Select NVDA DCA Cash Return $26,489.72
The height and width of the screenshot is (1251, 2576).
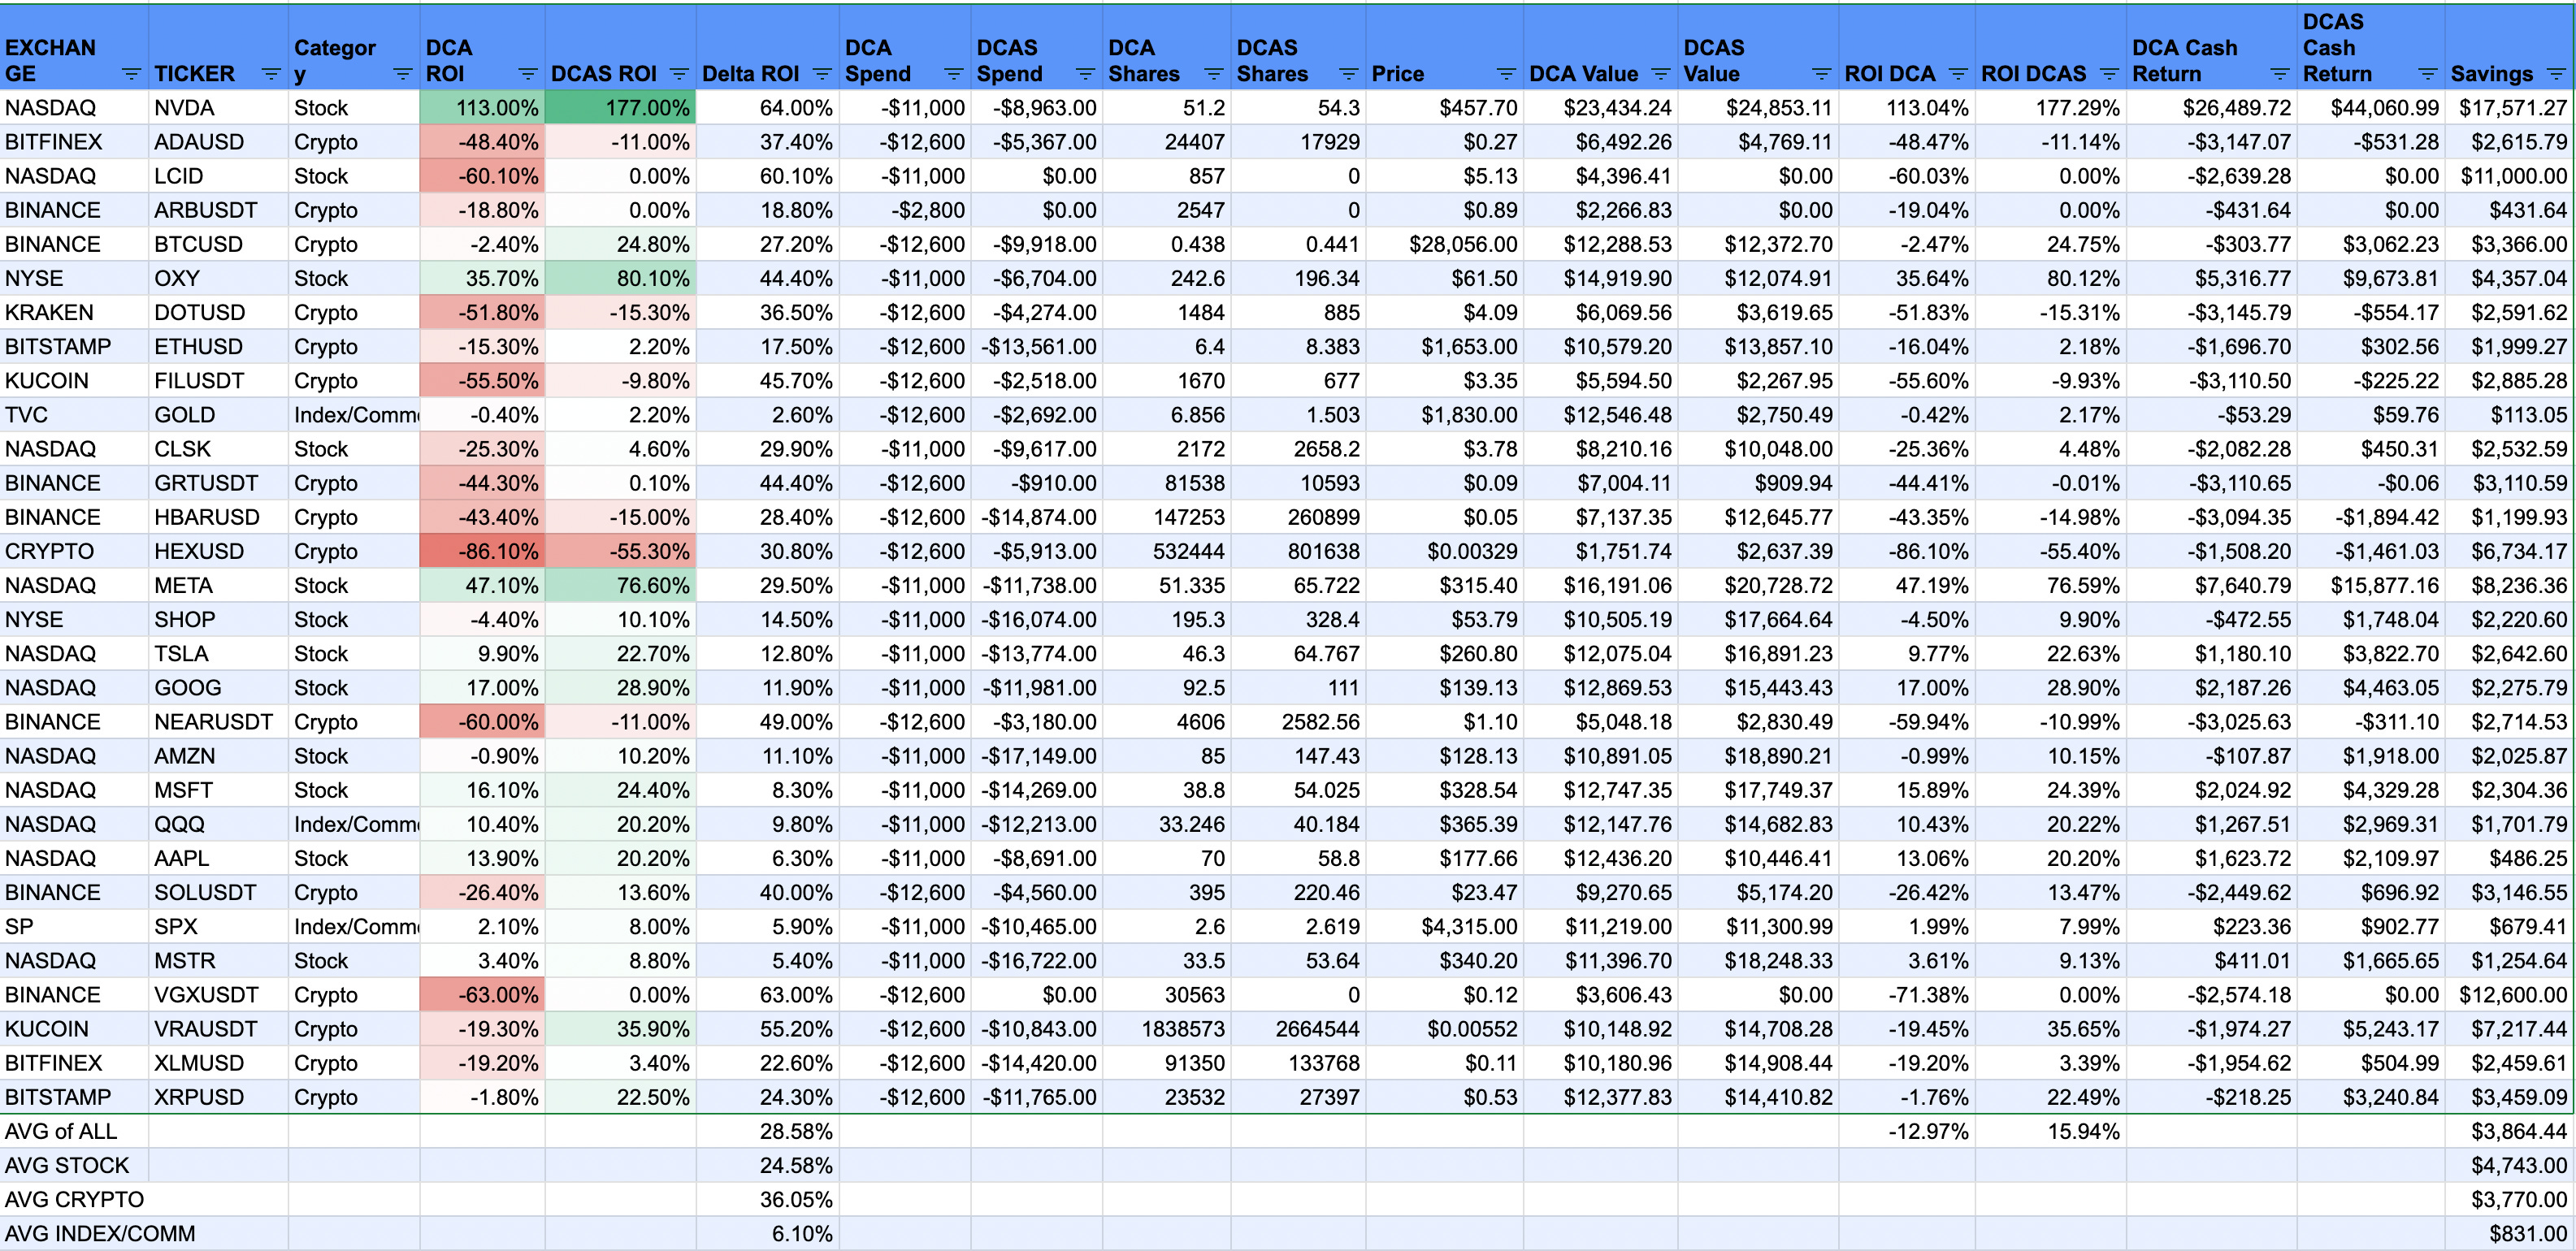2211,108
